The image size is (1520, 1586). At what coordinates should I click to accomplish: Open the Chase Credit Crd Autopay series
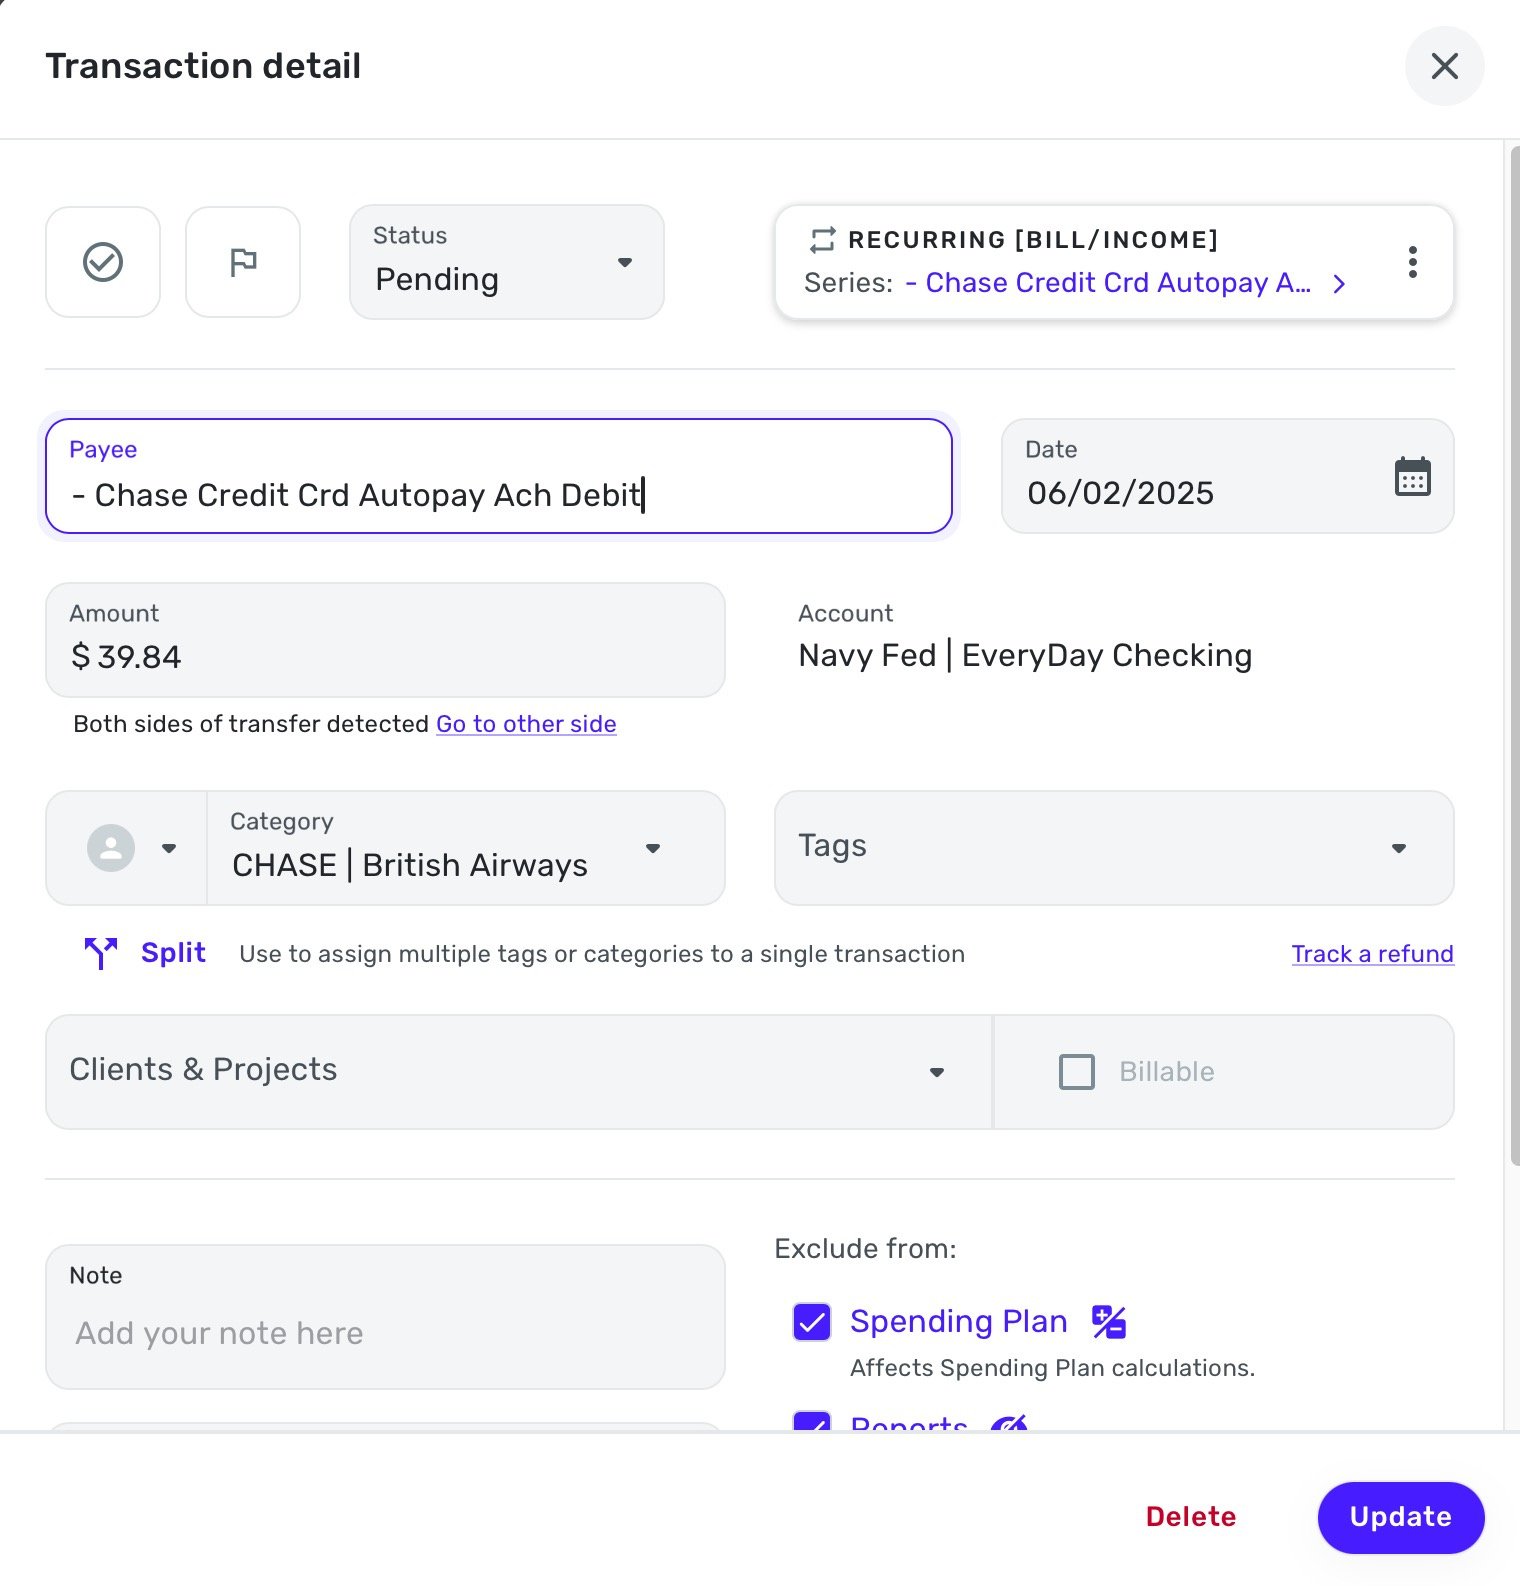(1126, 283)
